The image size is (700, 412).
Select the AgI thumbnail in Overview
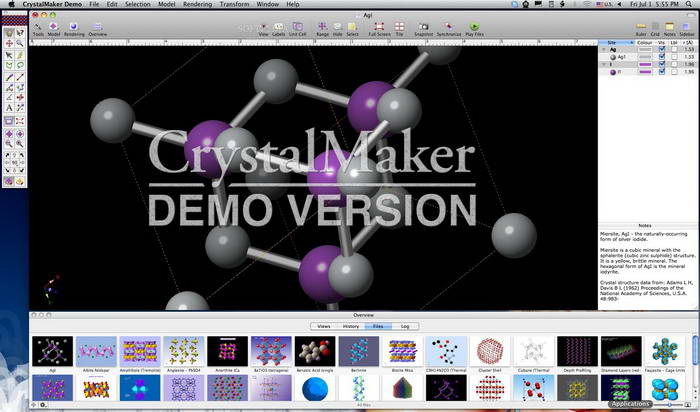(x=52, y=351)
